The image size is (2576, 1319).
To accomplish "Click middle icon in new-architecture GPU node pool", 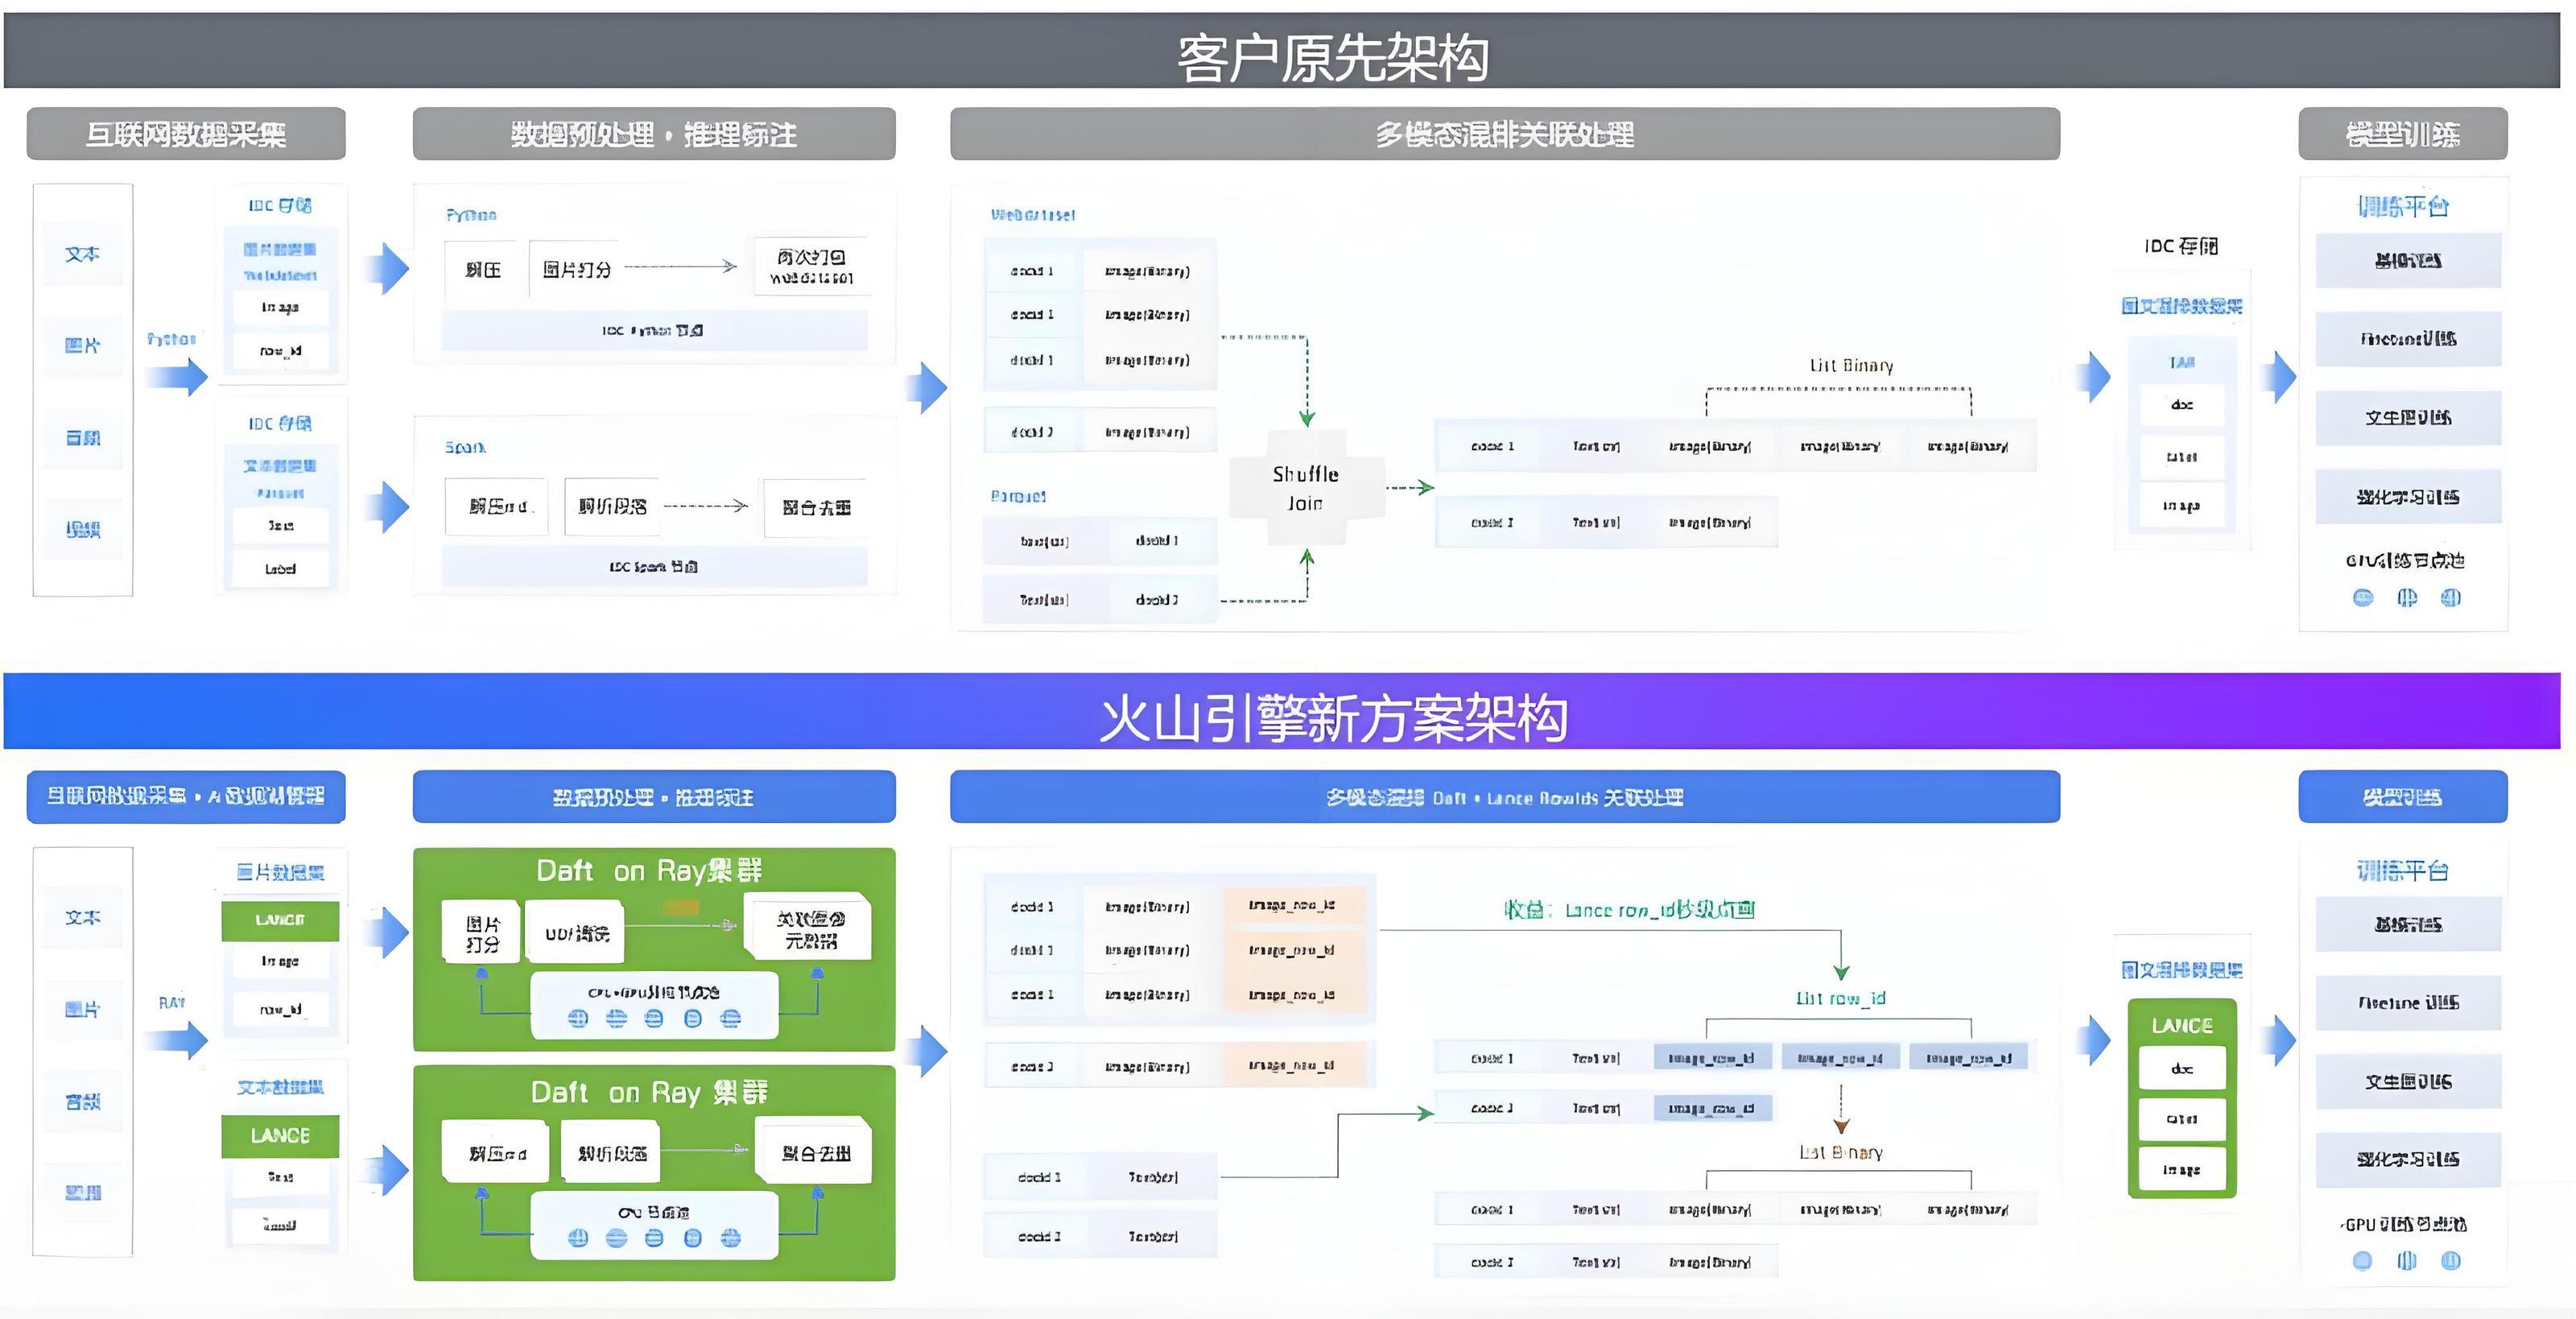I will click(x=2407, y=1261).
